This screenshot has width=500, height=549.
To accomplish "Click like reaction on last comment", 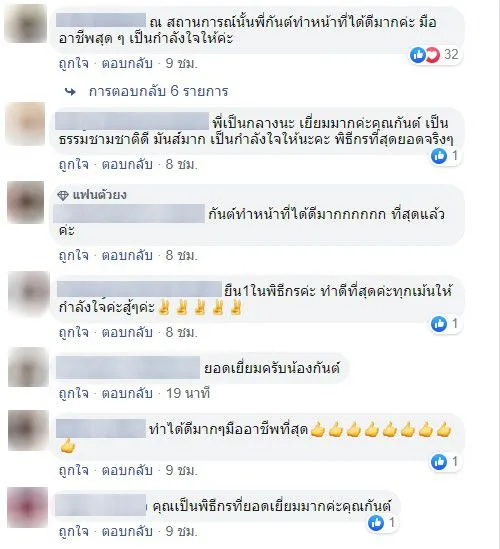I will pos(376,523).
